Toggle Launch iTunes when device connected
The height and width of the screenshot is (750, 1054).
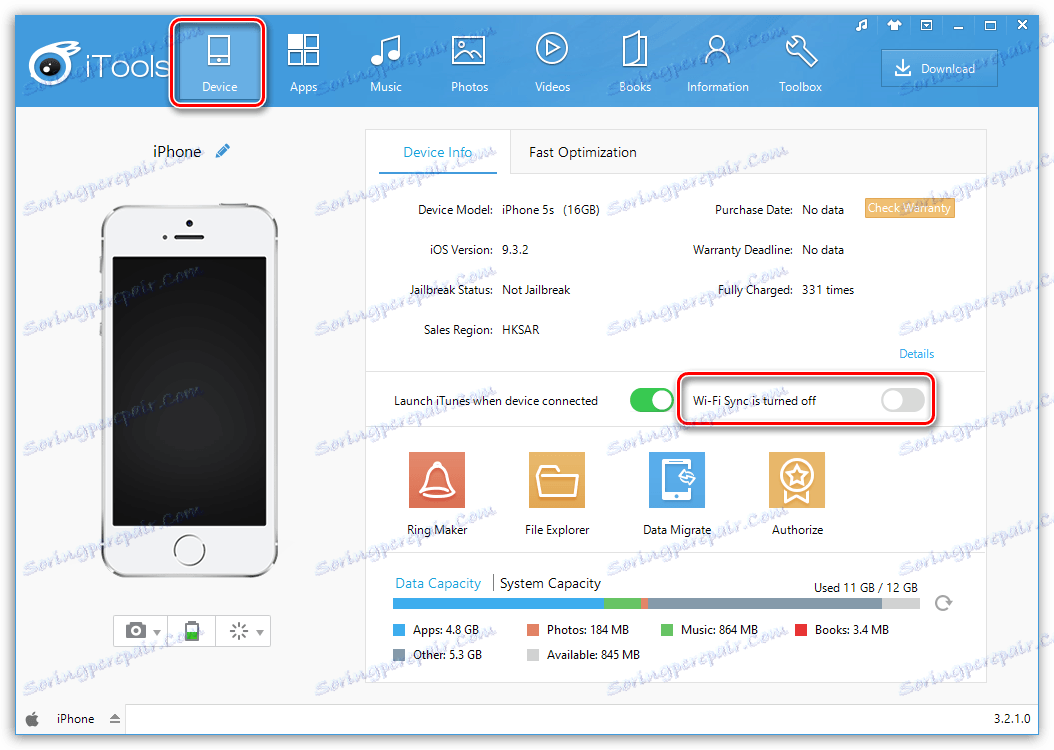click(651, 401)
